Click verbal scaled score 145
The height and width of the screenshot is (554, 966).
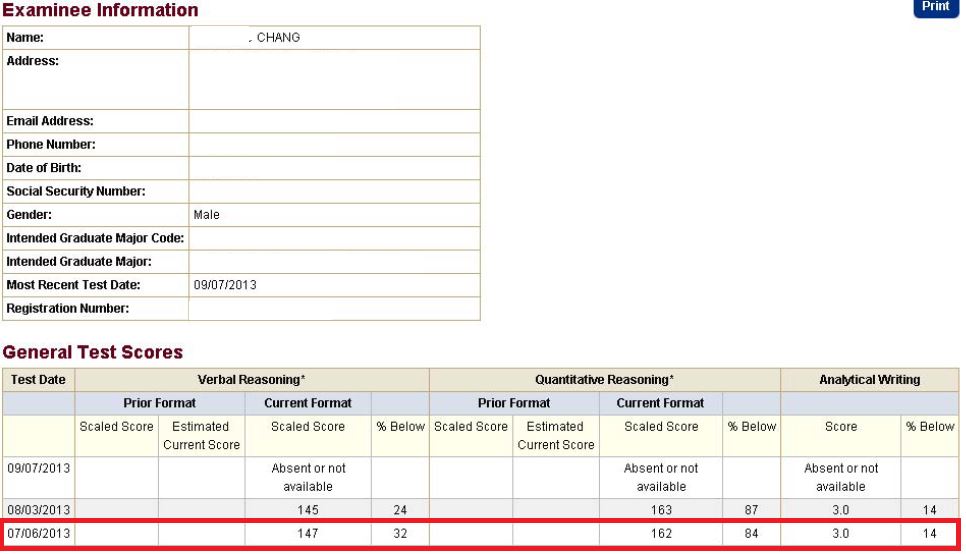coord(308,511)
